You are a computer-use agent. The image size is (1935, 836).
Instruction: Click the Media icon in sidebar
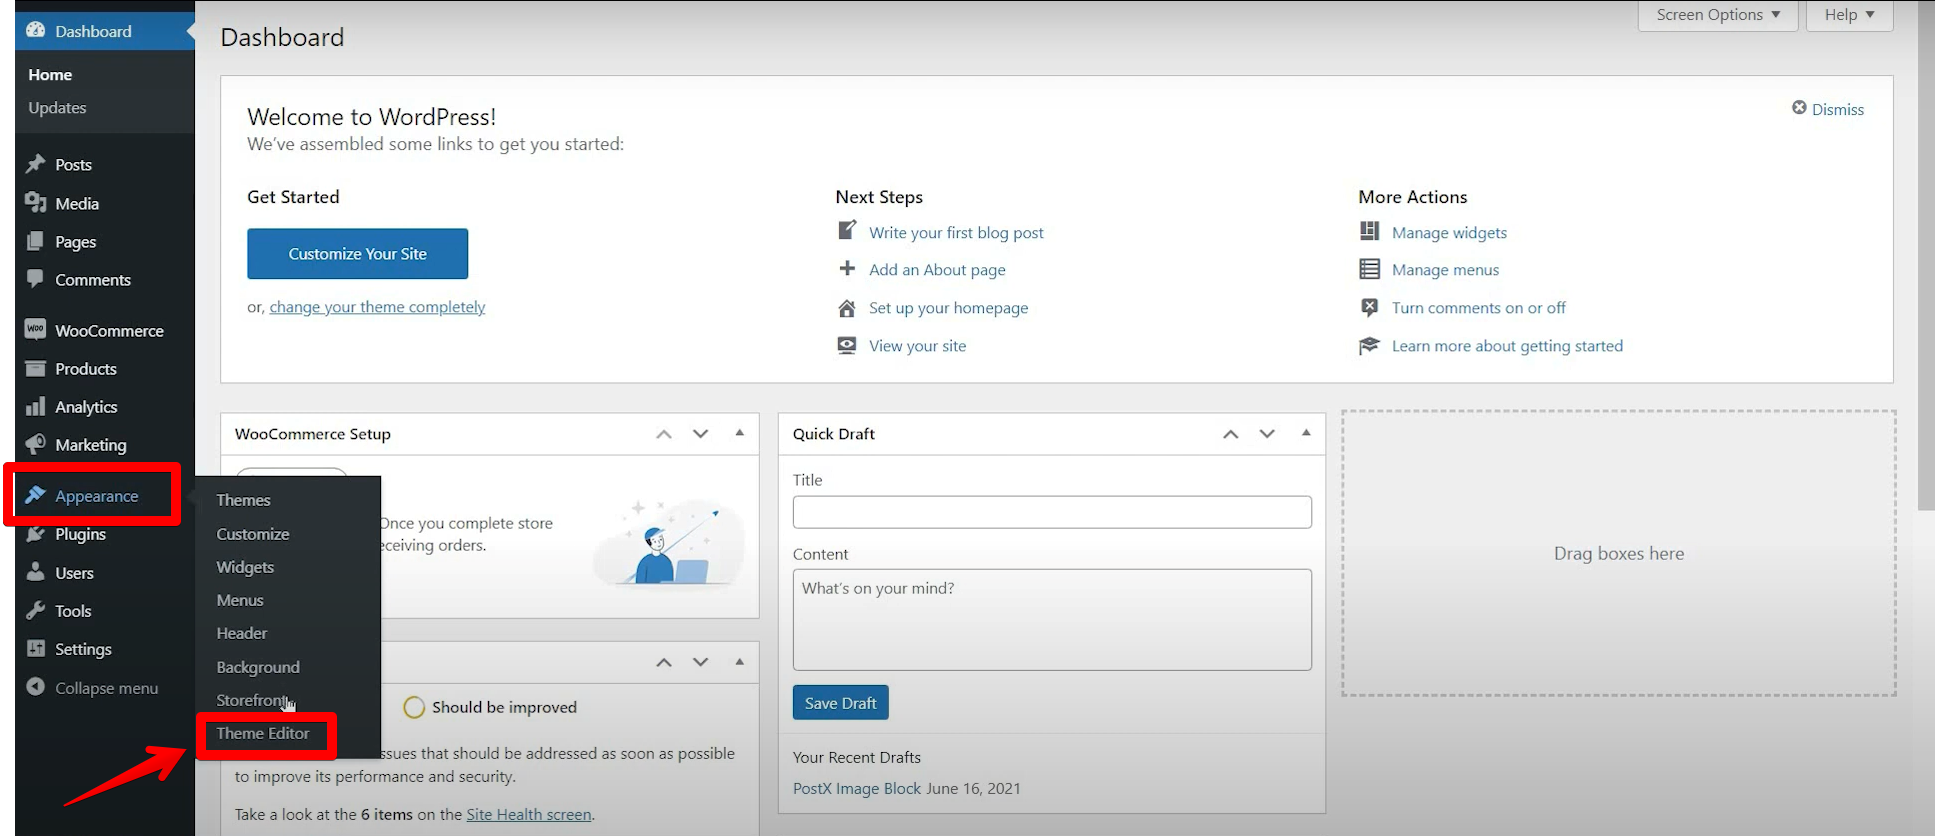click(x=36, y=203)
